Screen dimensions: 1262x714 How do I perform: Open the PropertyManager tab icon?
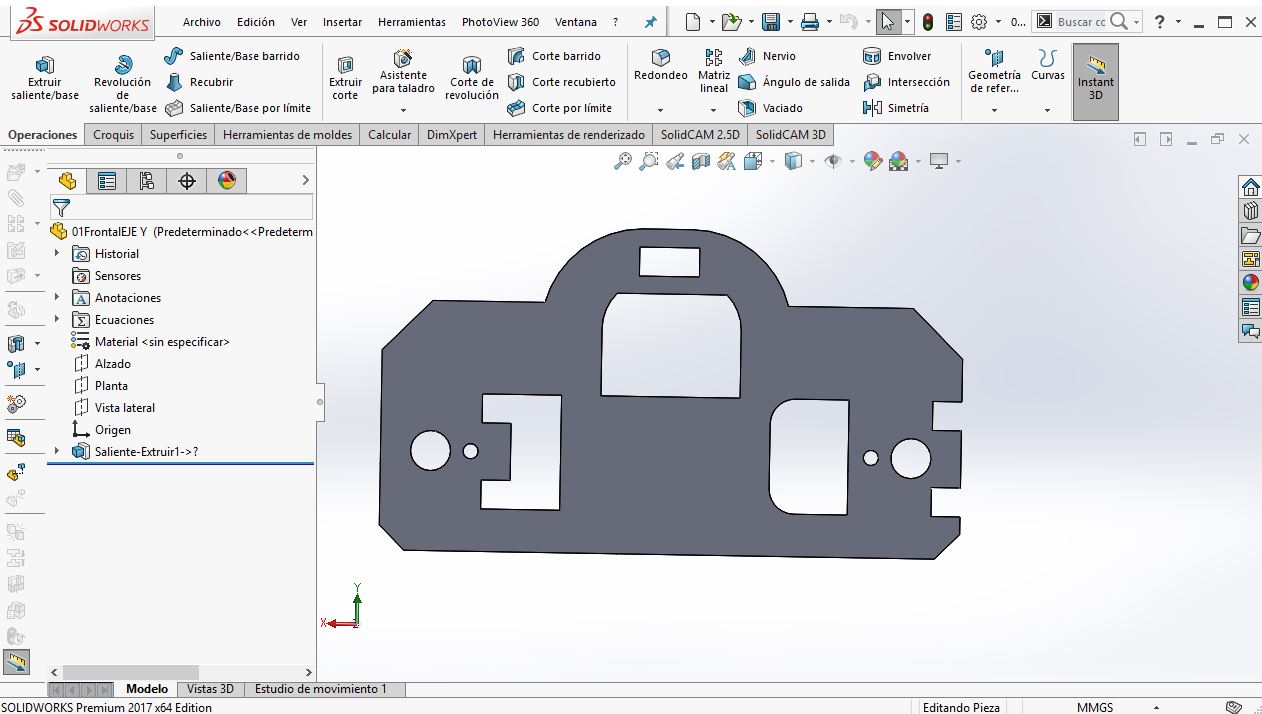click(x=107, y=181)
